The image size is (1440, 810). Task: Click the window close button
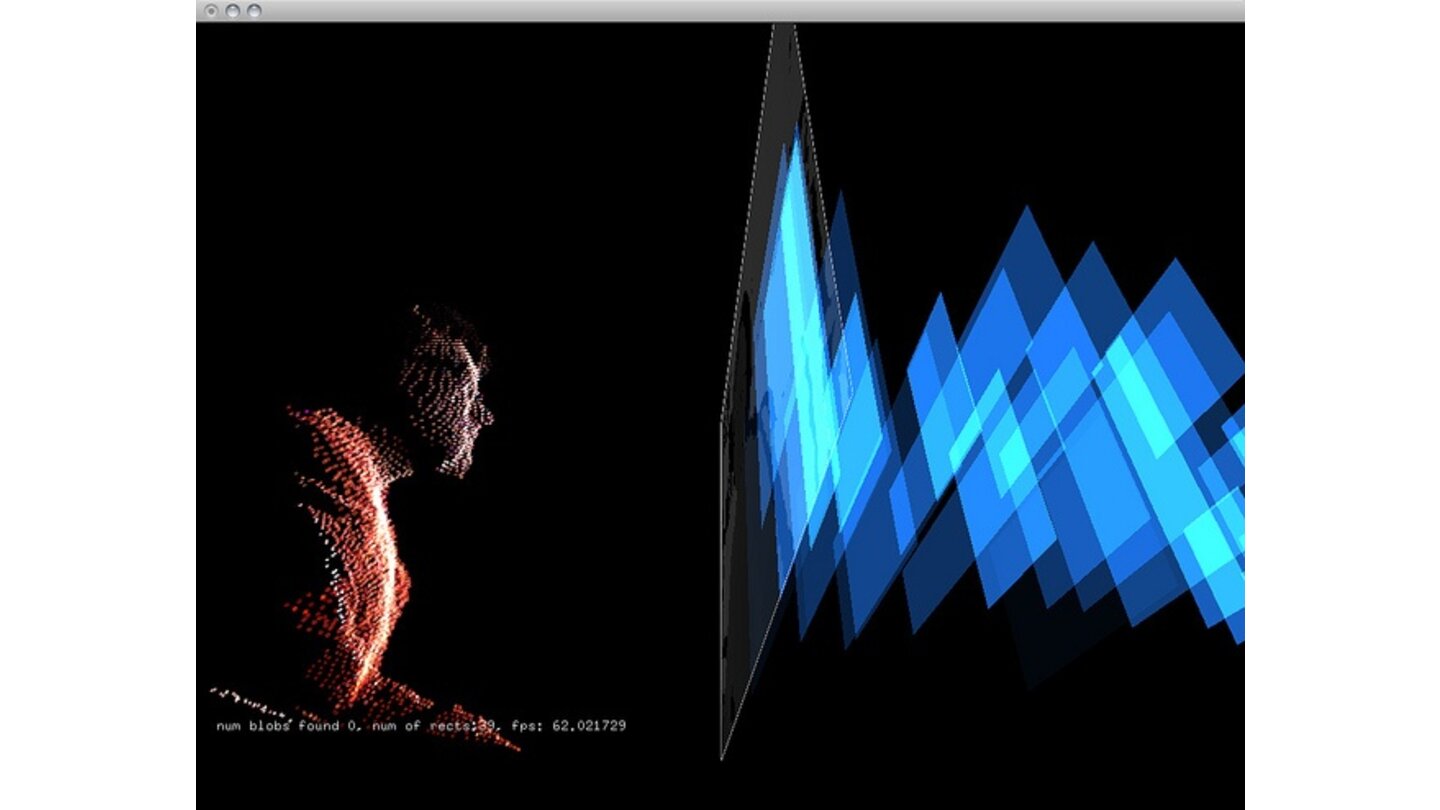tap(211, 11)
